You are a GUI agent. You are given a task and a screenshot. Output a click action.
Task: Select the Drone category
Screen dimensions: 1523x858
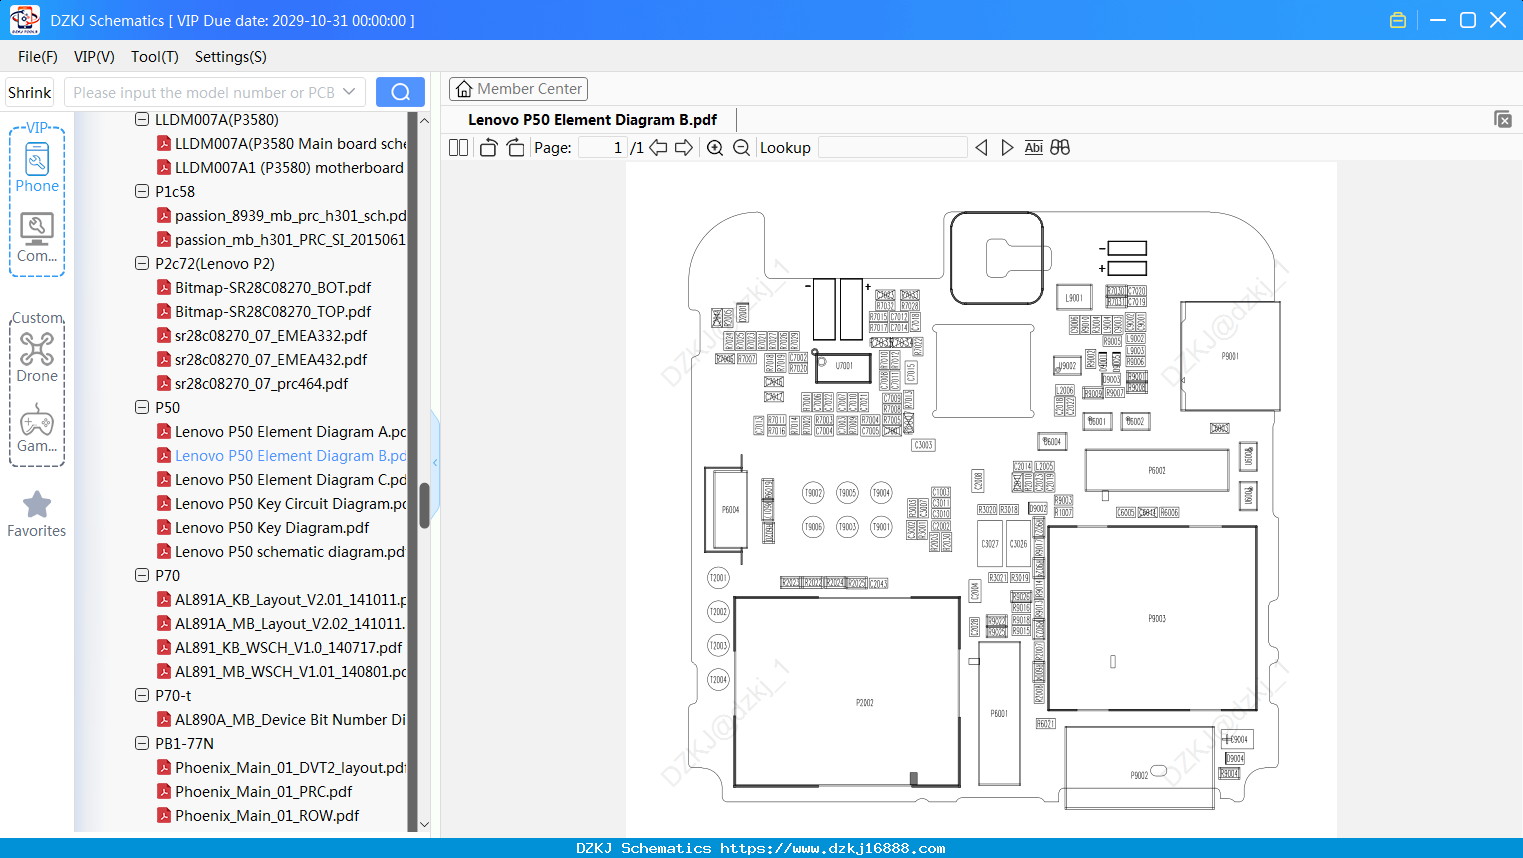(37, 357)
